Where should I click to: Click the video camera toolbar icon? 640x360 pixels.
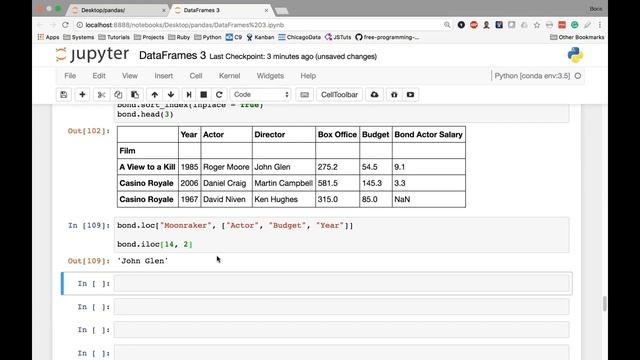[411, 95]
